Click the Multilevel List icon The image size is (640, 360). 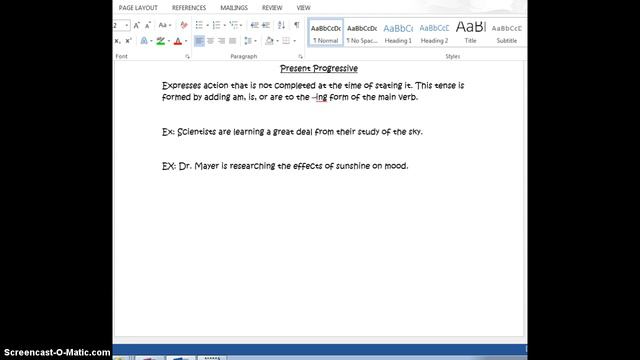click(233, 25)
